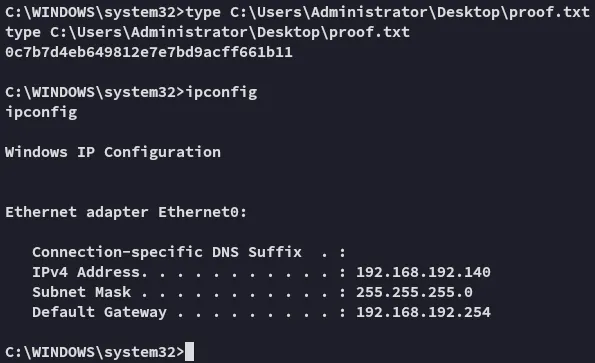The height and width of the screenshot is (363, 595).
Task: Click 'proof.txt' in the top command line
Action: [549, 13]
